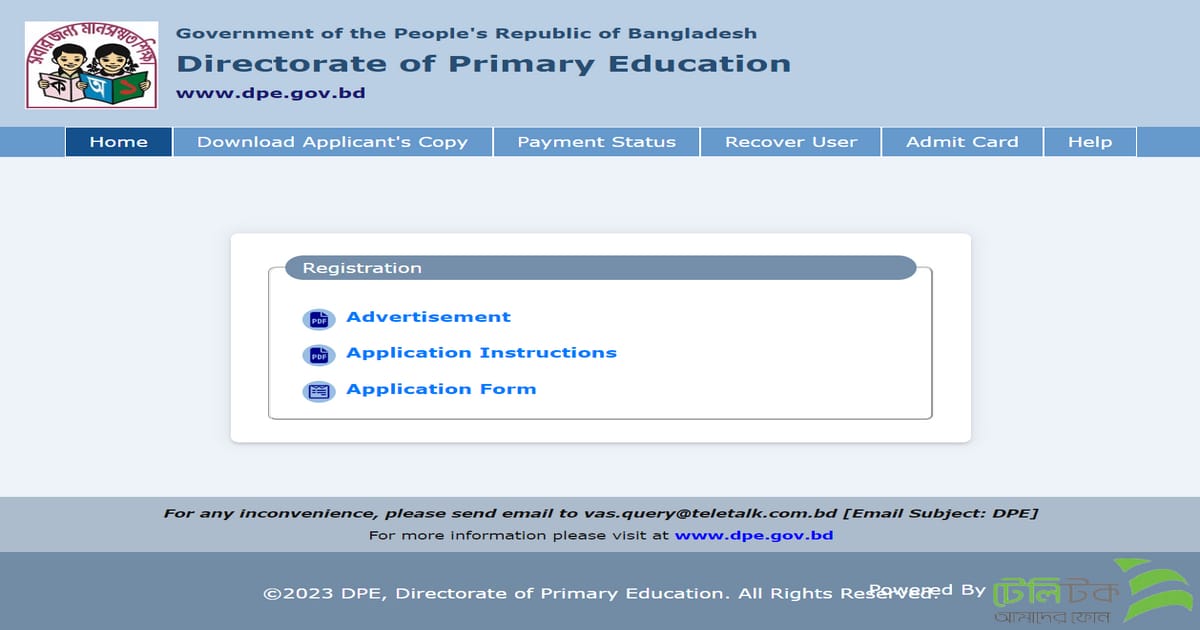Click the www.dpe.gov.bd address in the header
This screenshot has width=1200, height=630.
270,94
